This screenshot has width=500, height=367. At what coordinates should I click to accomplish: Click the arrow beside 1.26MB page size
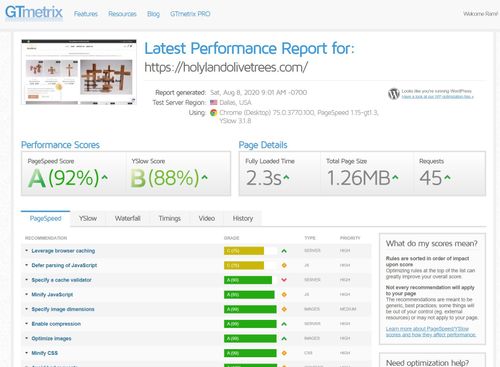click(395, 177)
